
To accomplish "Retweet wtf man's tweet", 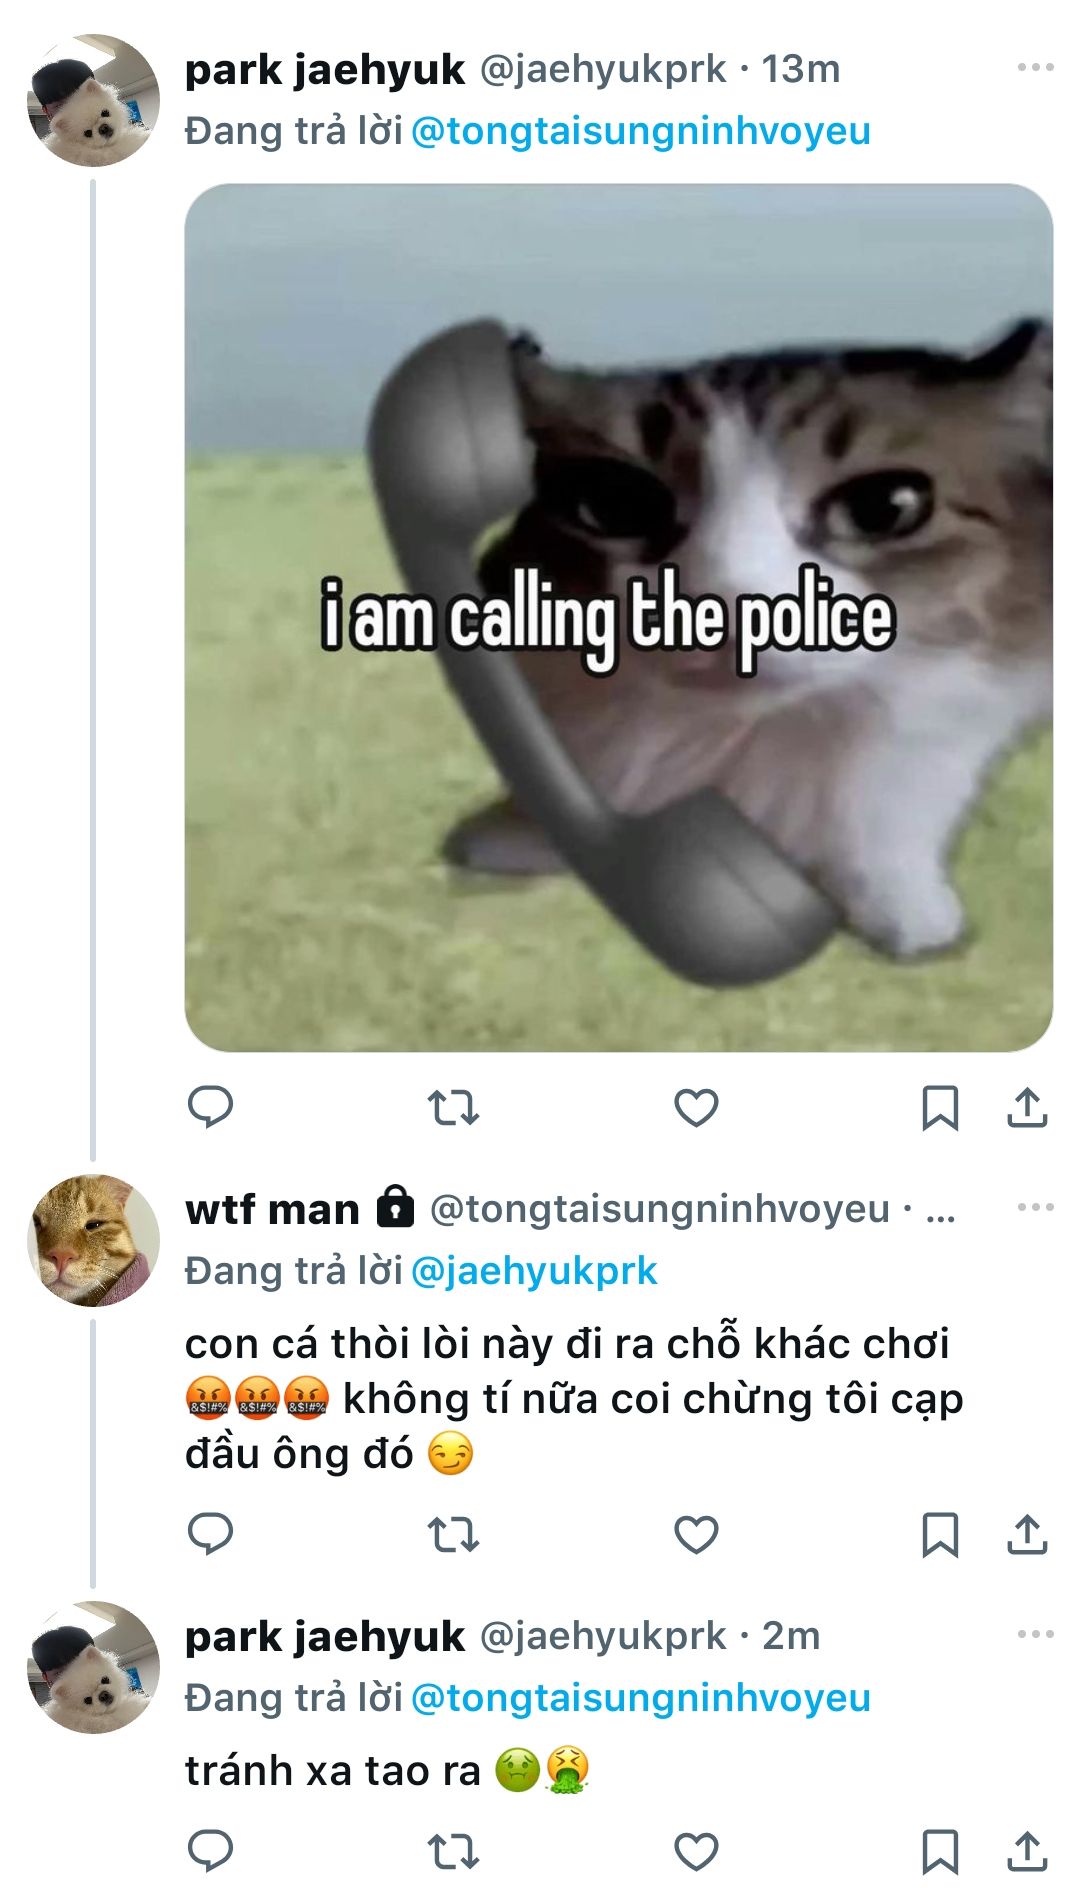I will (453, 1535).
